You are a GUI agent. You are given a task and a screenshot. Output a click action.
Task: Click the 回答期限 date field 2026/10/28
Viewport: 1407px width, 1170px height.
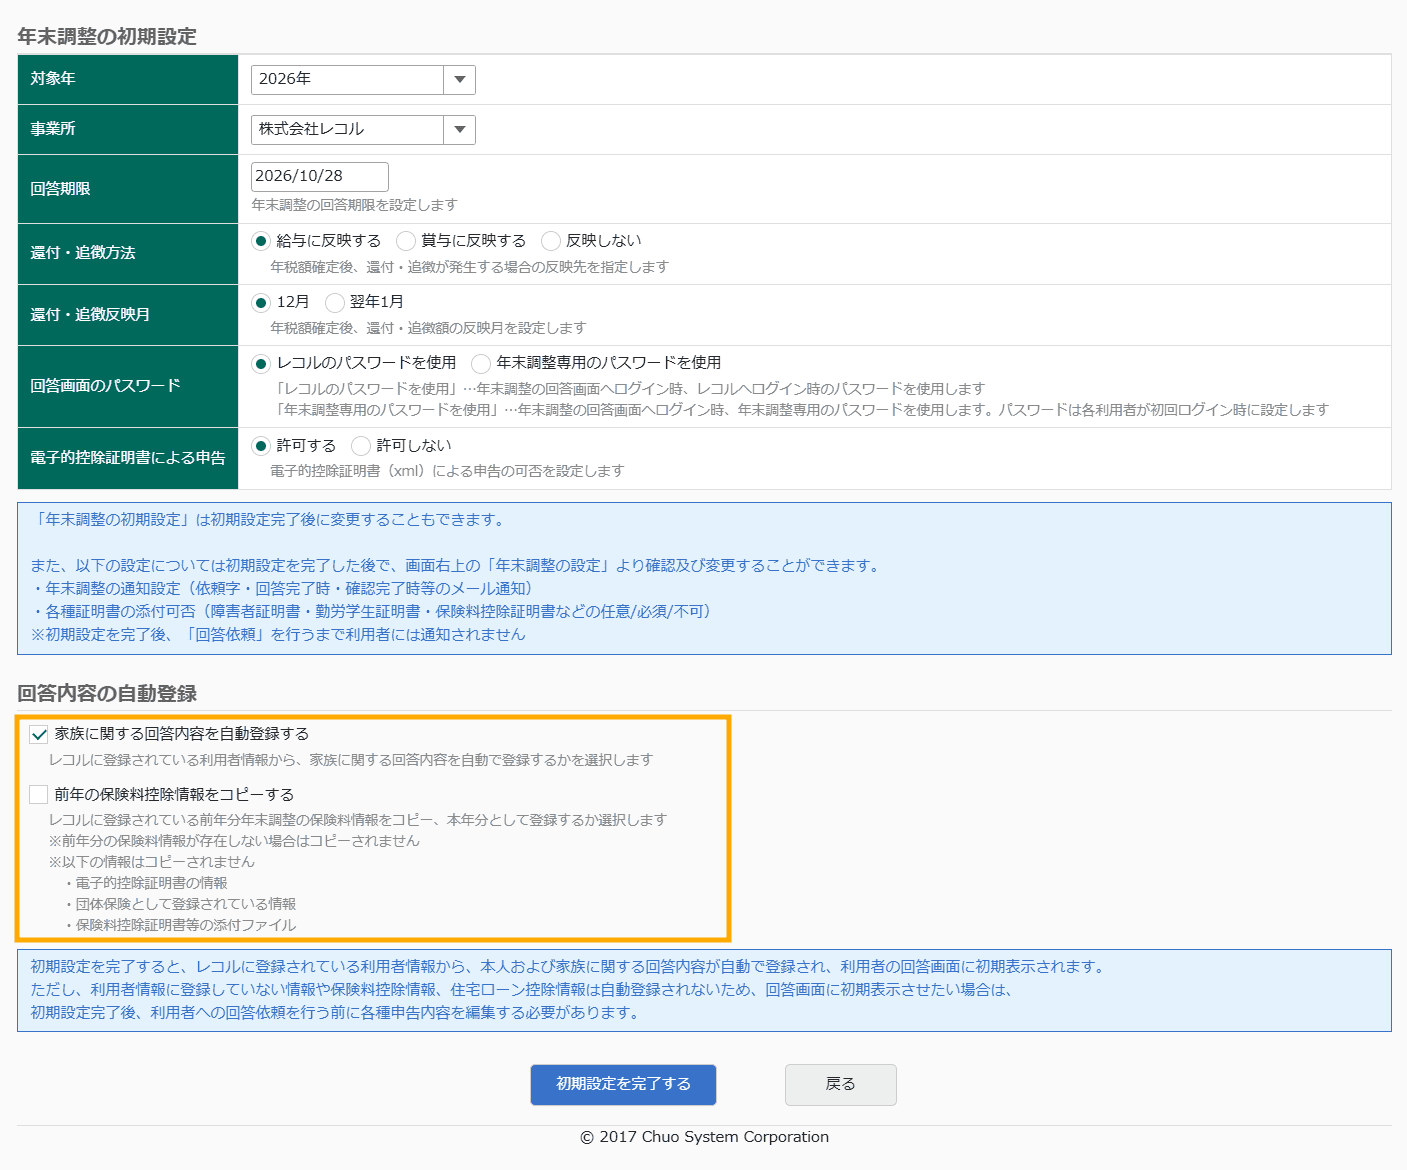[x=320, y=177]
